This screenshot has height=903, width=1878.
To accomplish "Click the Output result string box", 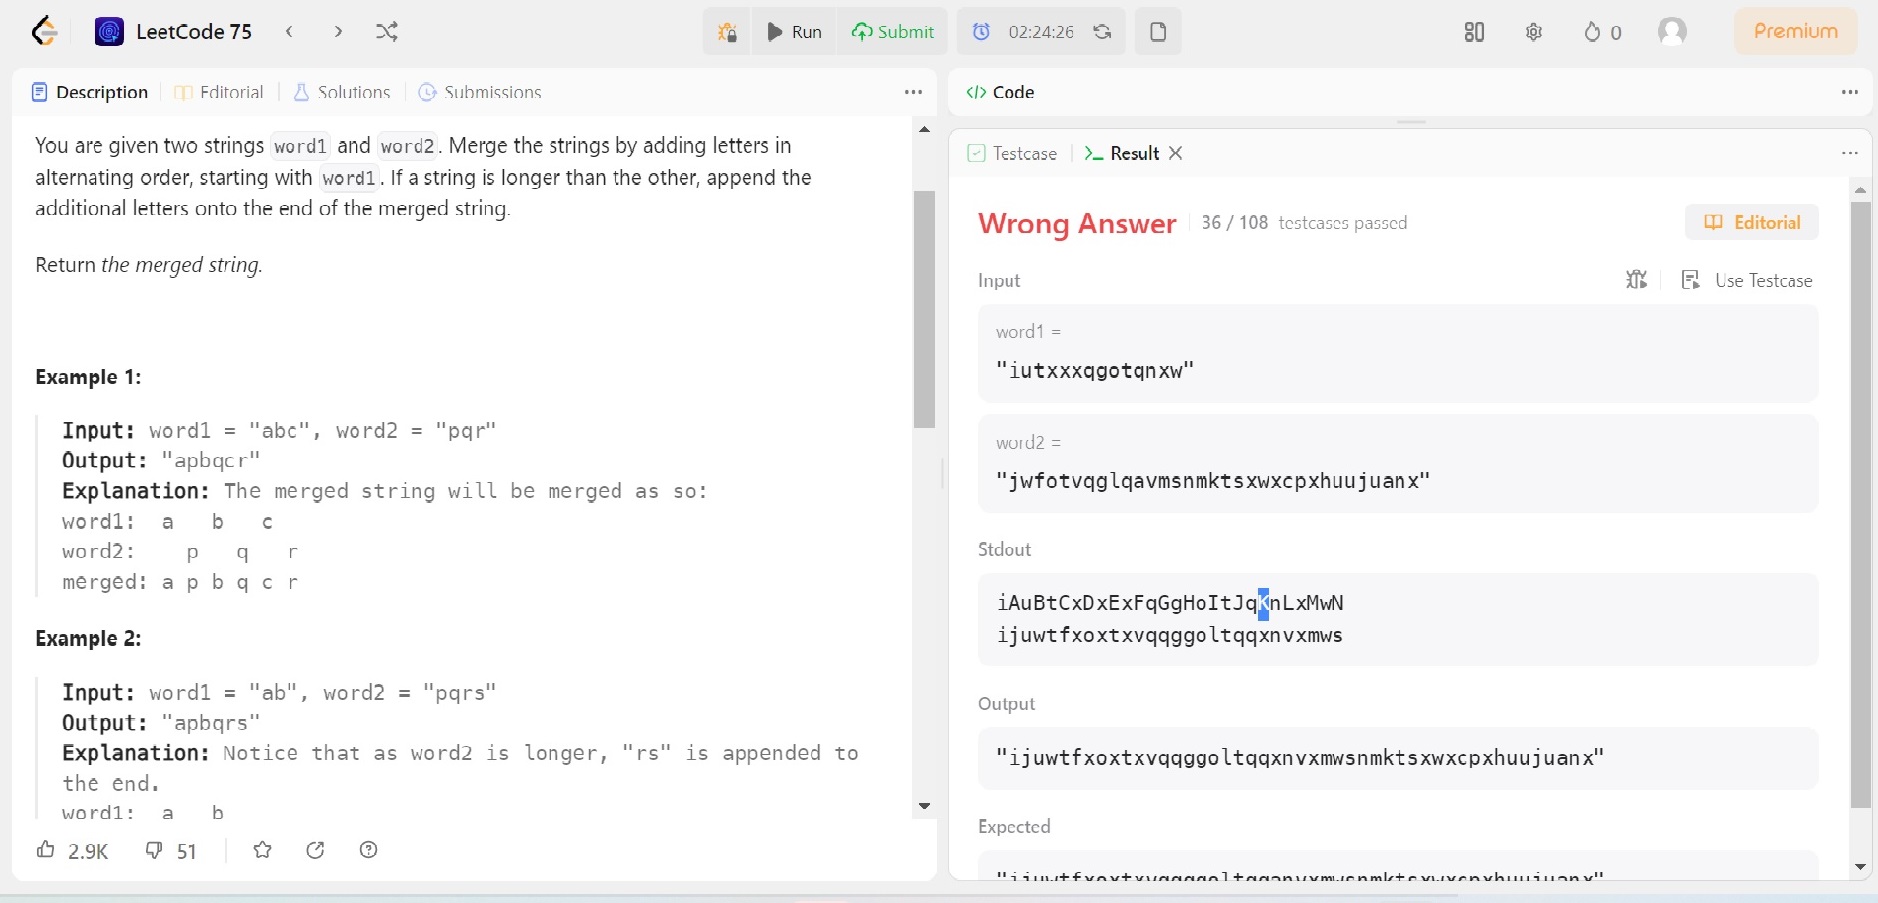I will [x=1398, y=758].
